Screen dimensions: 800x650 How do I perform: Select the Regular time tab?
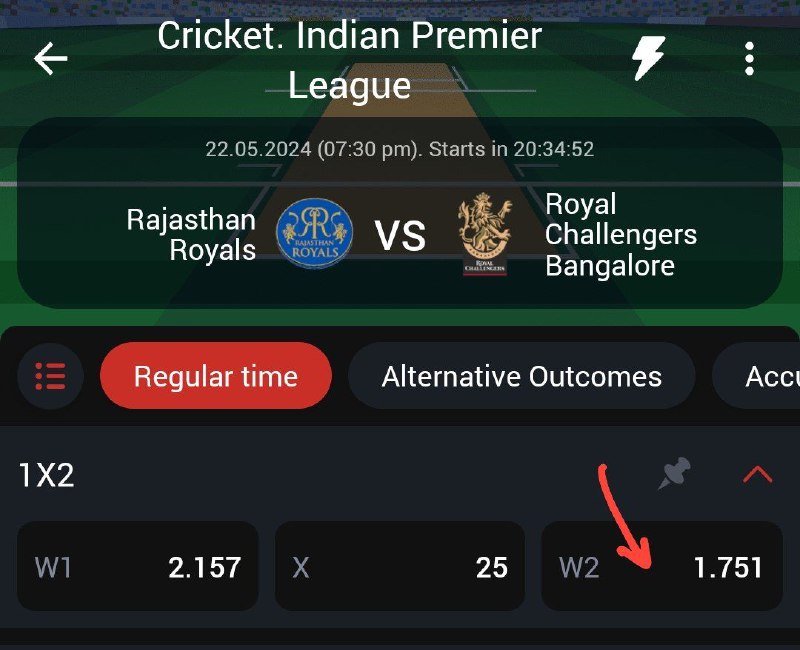coord(216,376)
